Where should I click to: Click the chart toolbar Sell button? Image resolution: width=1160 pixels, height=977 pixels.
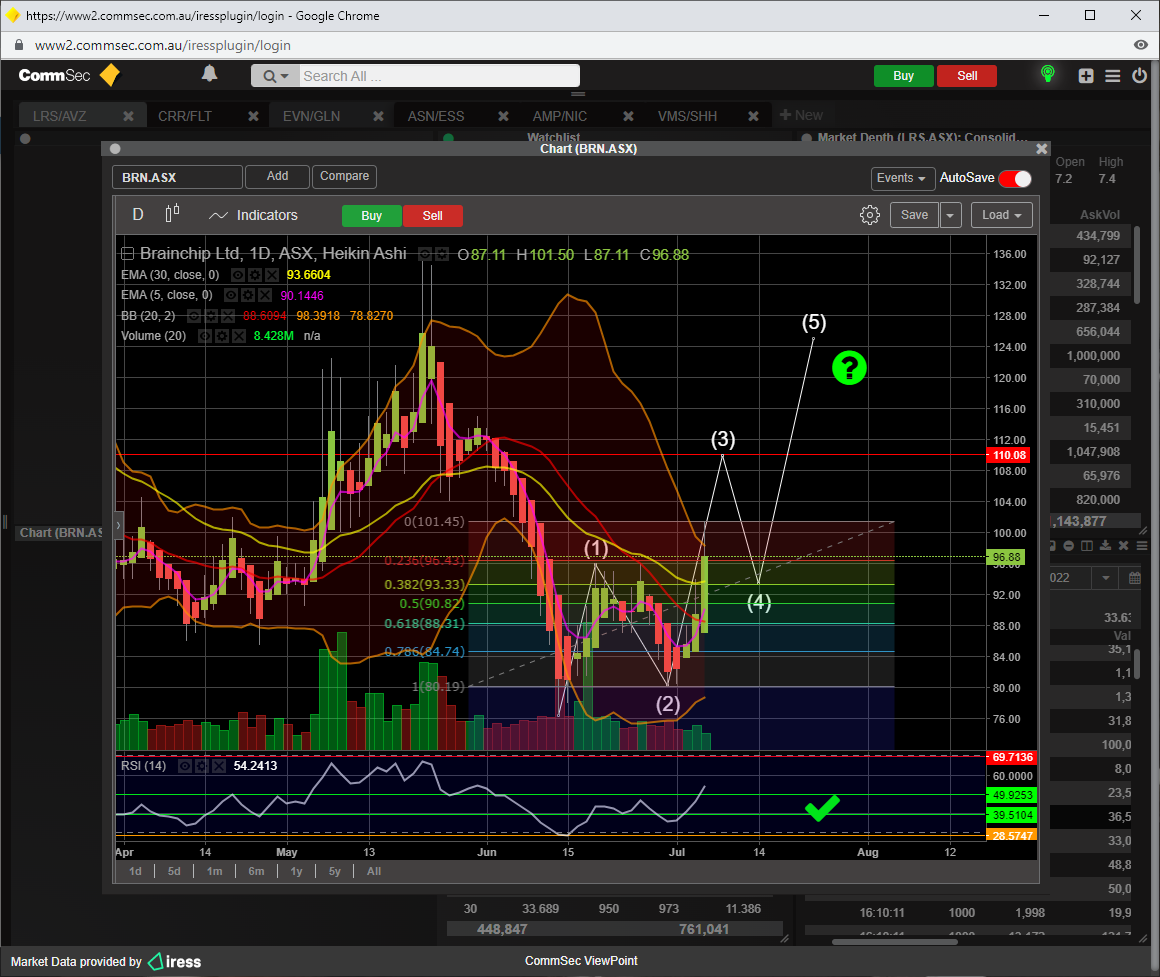point(433,216)
